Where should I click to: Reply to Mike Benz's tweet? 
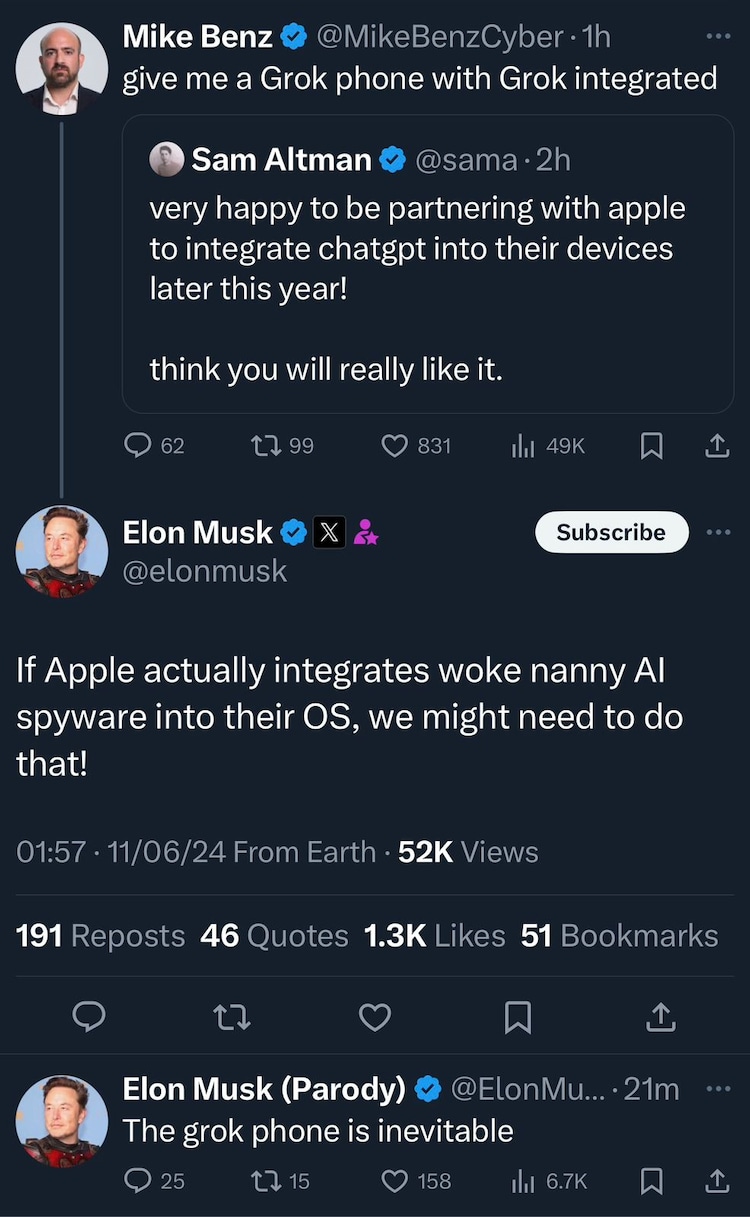click(137, 446)
